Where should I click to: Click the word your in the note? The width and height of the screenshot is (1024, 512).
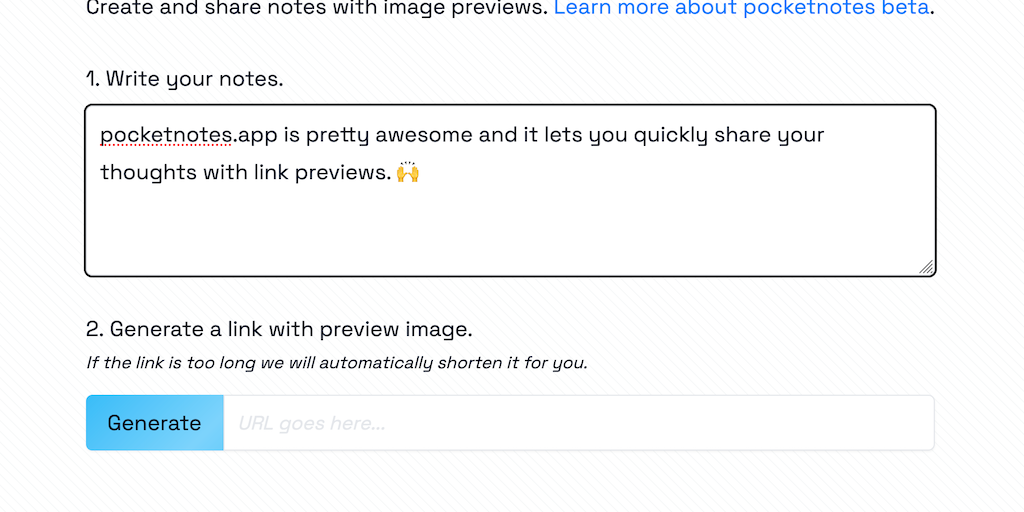[x=802, y=135]
